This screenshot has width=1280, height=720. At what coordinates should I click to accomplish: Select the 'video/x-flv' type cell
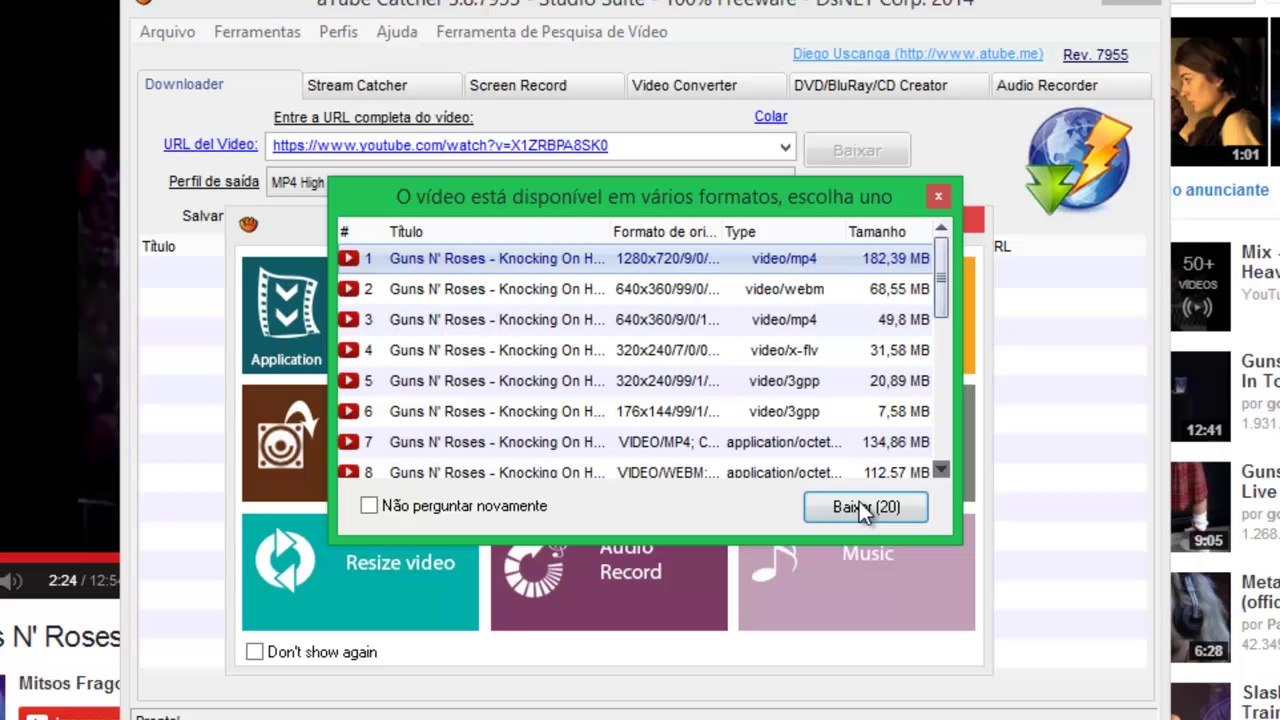[784, 351]
